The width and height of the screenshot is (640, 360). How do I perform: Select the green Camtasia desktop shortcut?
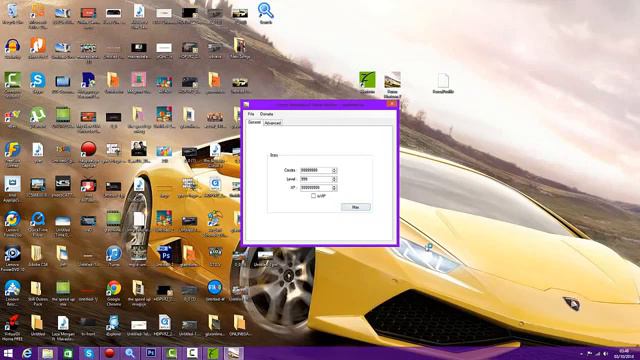coord(12,84)
